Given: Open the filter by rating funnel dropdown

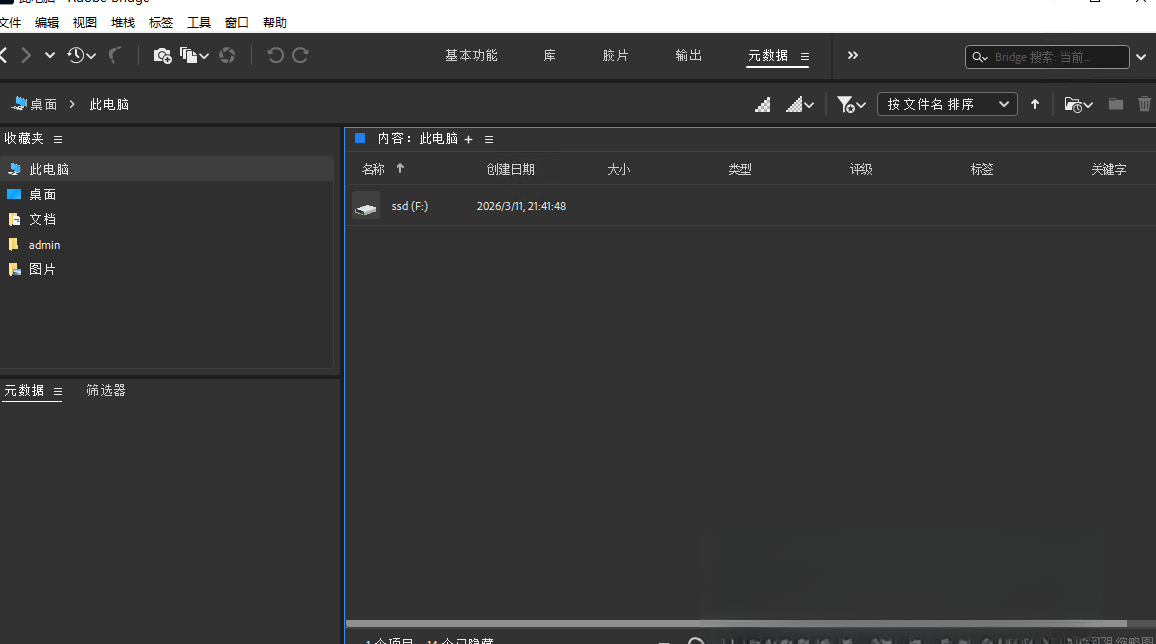Looking at the screenshot, I should (851, 105).
